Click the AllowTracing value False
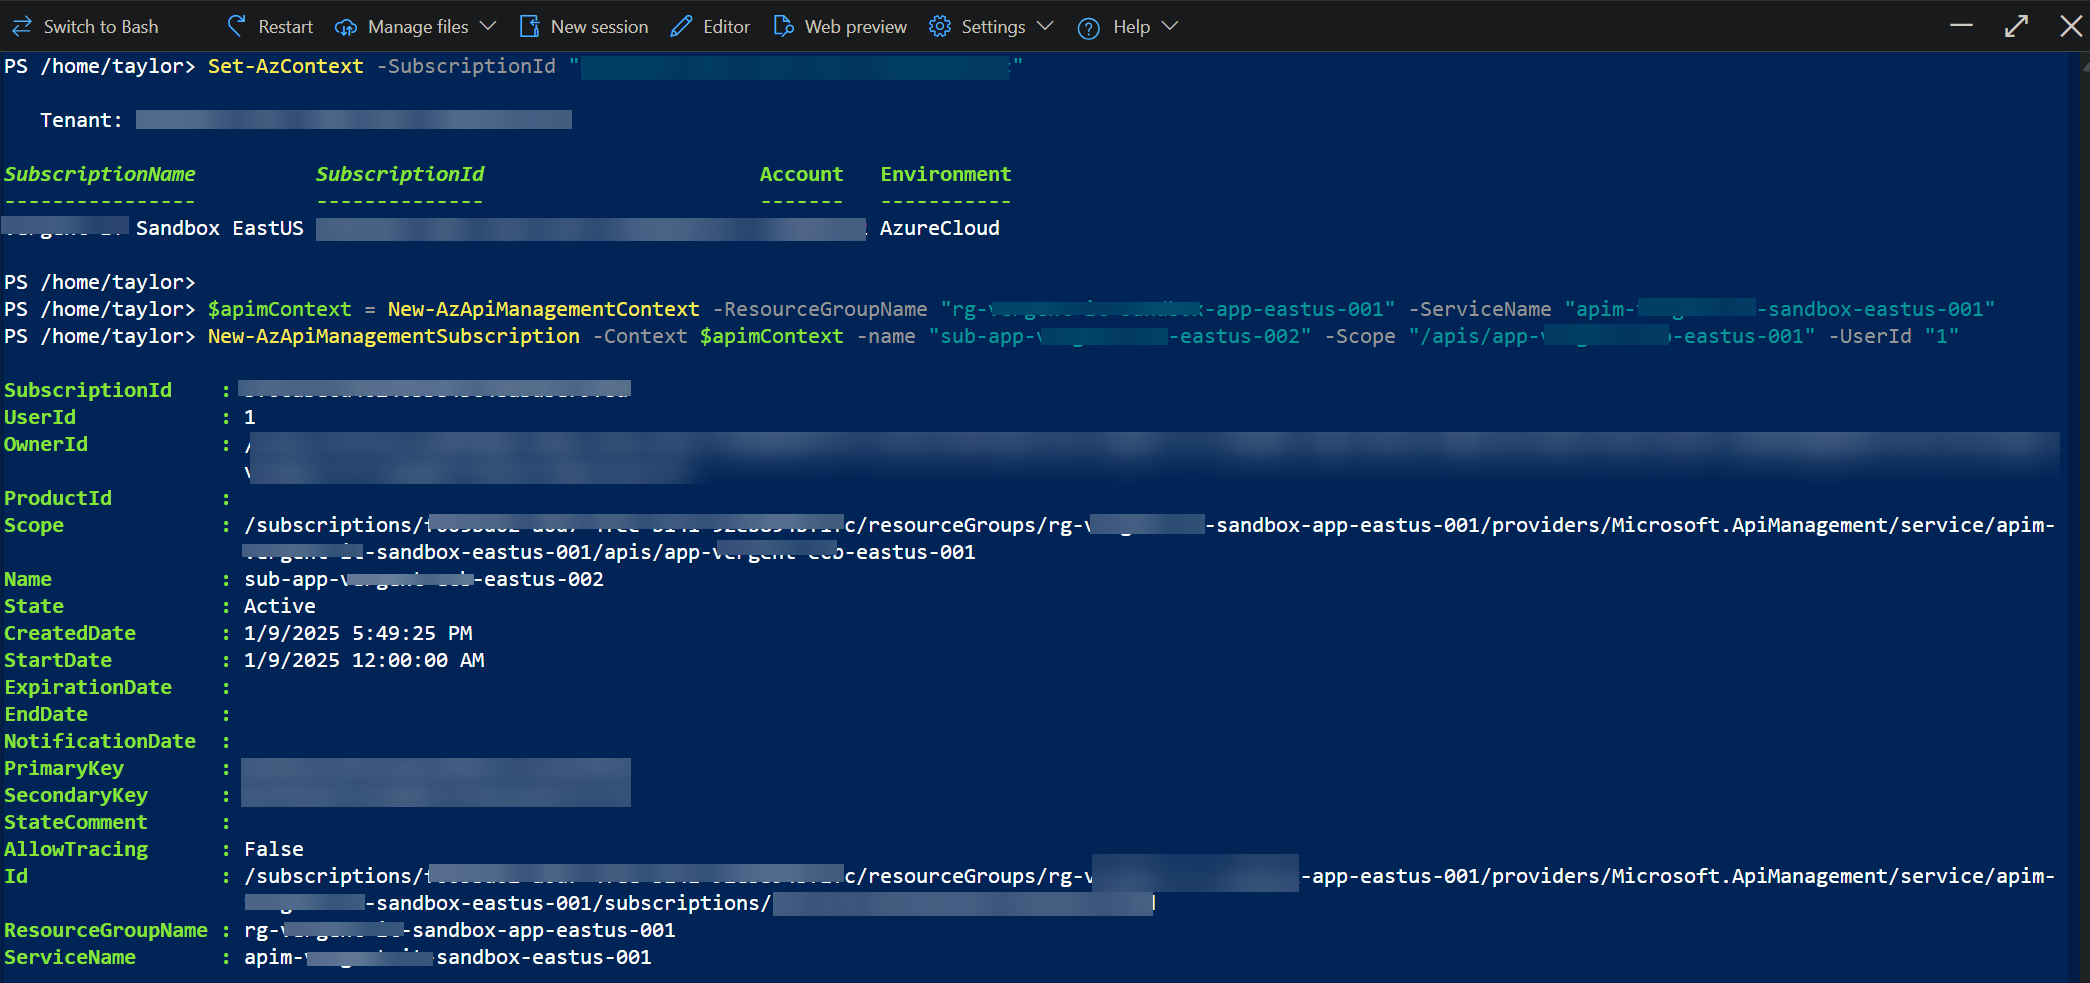This screenshot has height=983, width=2090. coord(274,849)
